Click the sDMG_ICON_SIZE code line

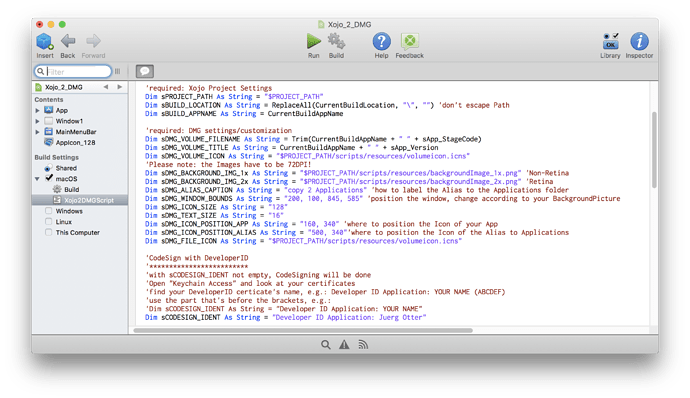(216, 207)
